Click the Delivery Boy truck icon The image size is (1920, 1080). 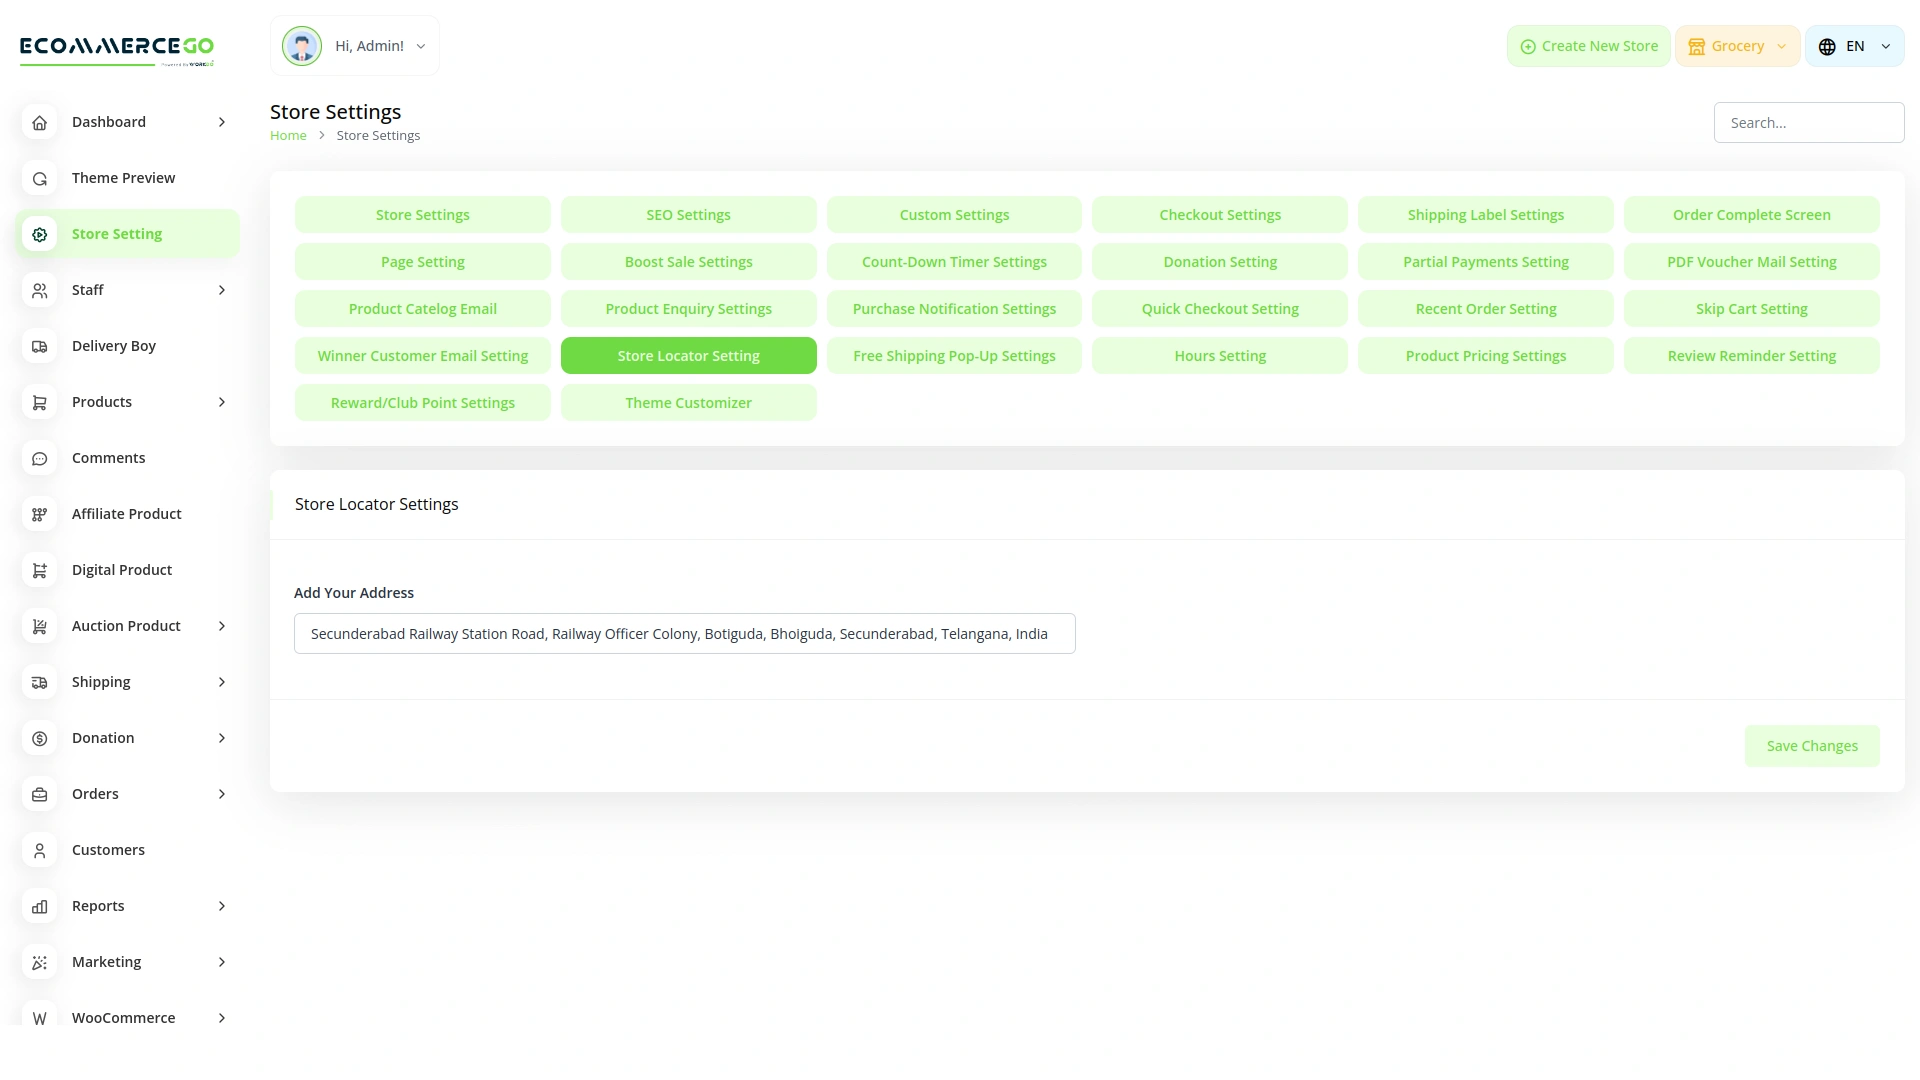pos(40,346)
